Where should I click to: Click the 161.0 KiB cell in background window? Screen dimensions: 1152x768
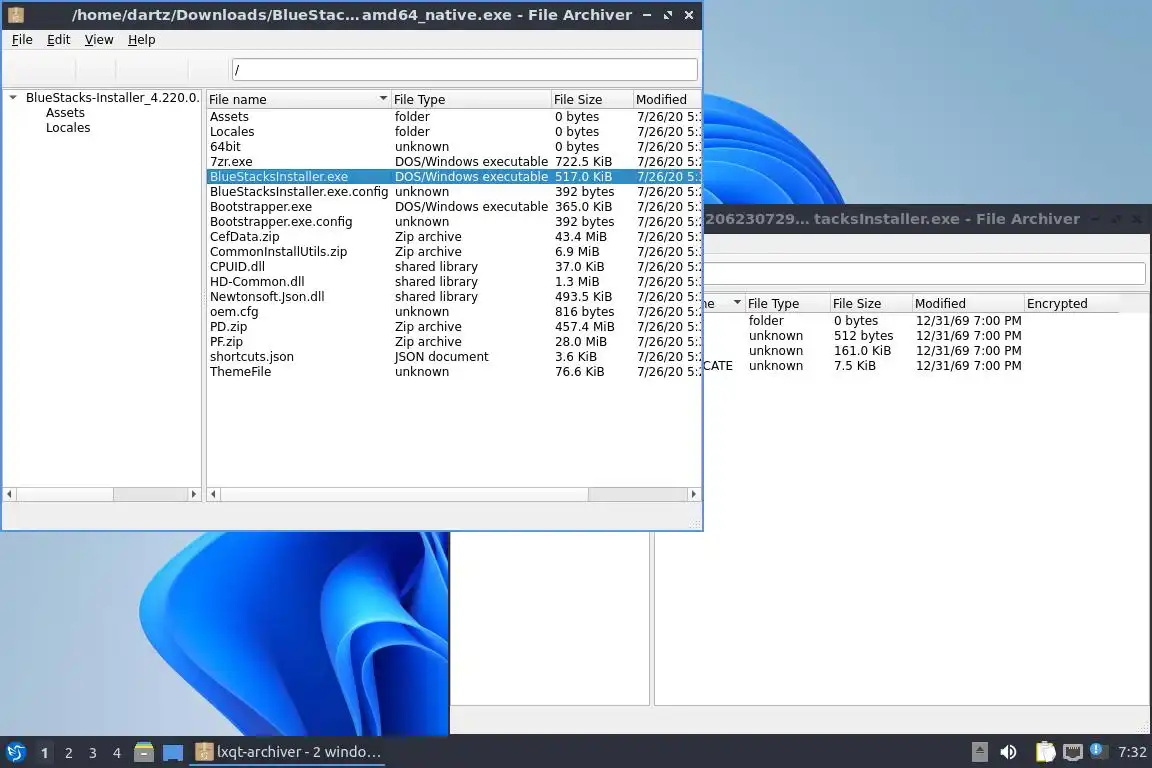pos(862,351)
